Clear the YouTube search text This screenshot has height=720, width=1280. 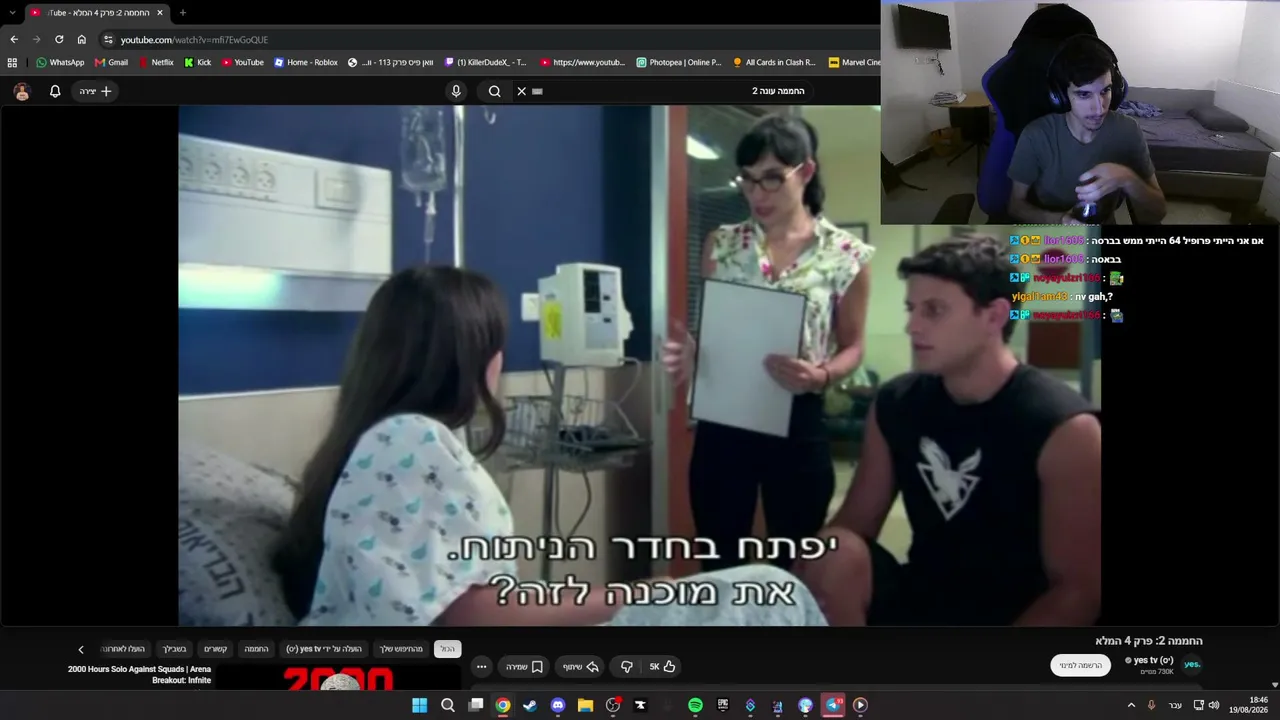(521, 91)
